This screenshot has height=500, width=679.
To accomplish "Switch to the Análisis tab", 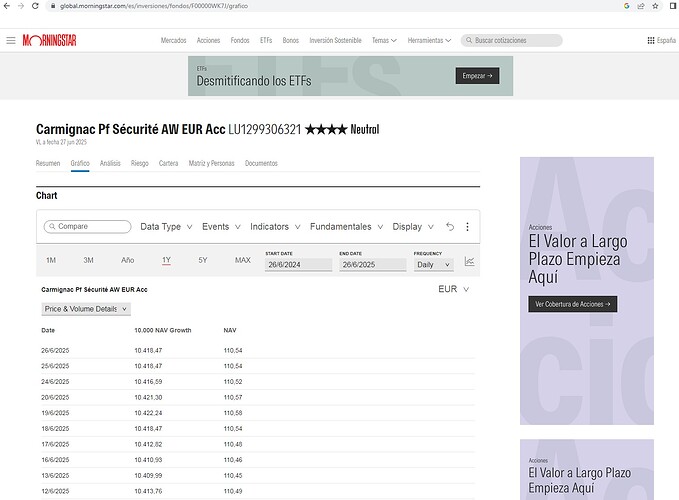I will coord(110,163).
